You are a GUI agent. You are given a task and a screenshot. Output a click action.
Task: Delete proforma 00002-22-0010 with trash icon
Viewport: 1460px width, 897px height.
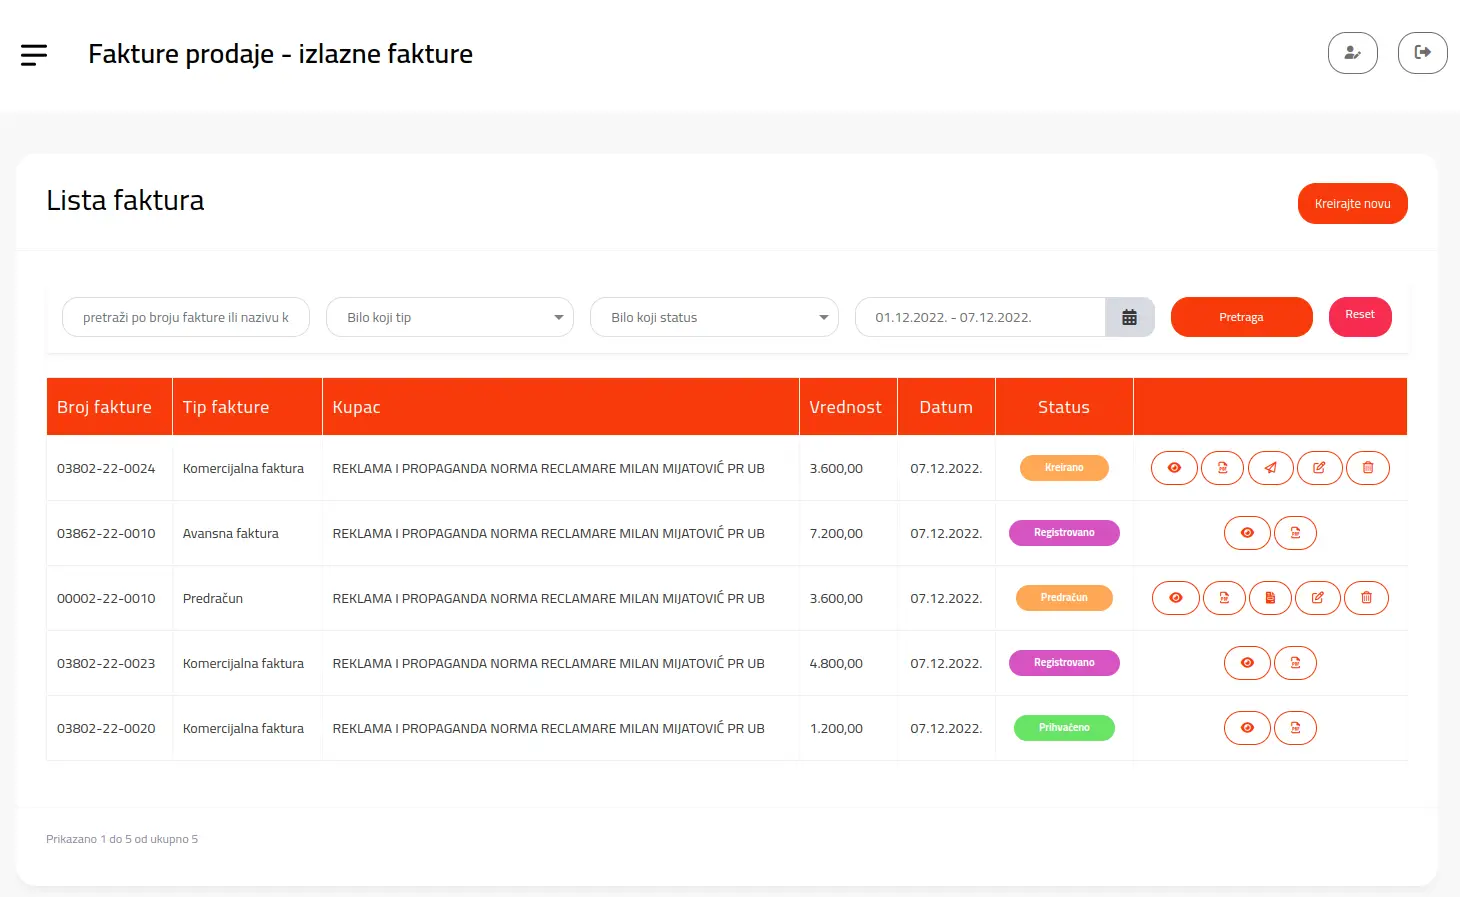tap(1366, 598)
